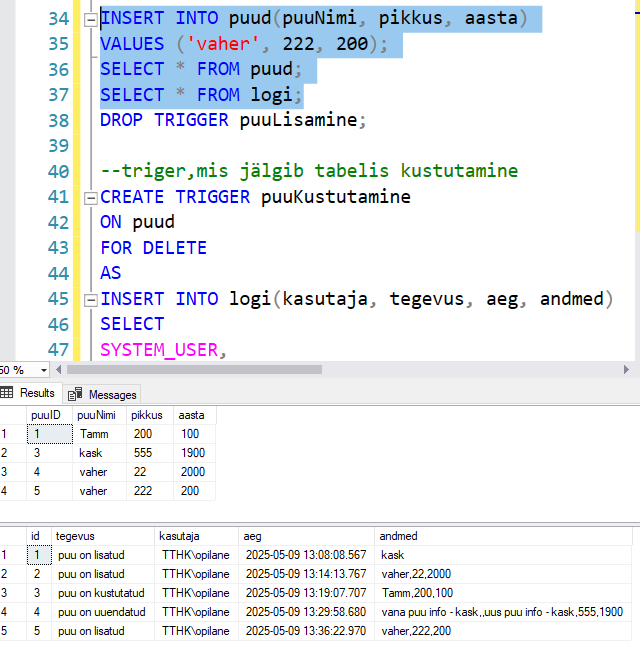Screen dimensions: 640x648
Task: Switch to the Messages tab
Action: pyautogui.click(x=111, y=394)
